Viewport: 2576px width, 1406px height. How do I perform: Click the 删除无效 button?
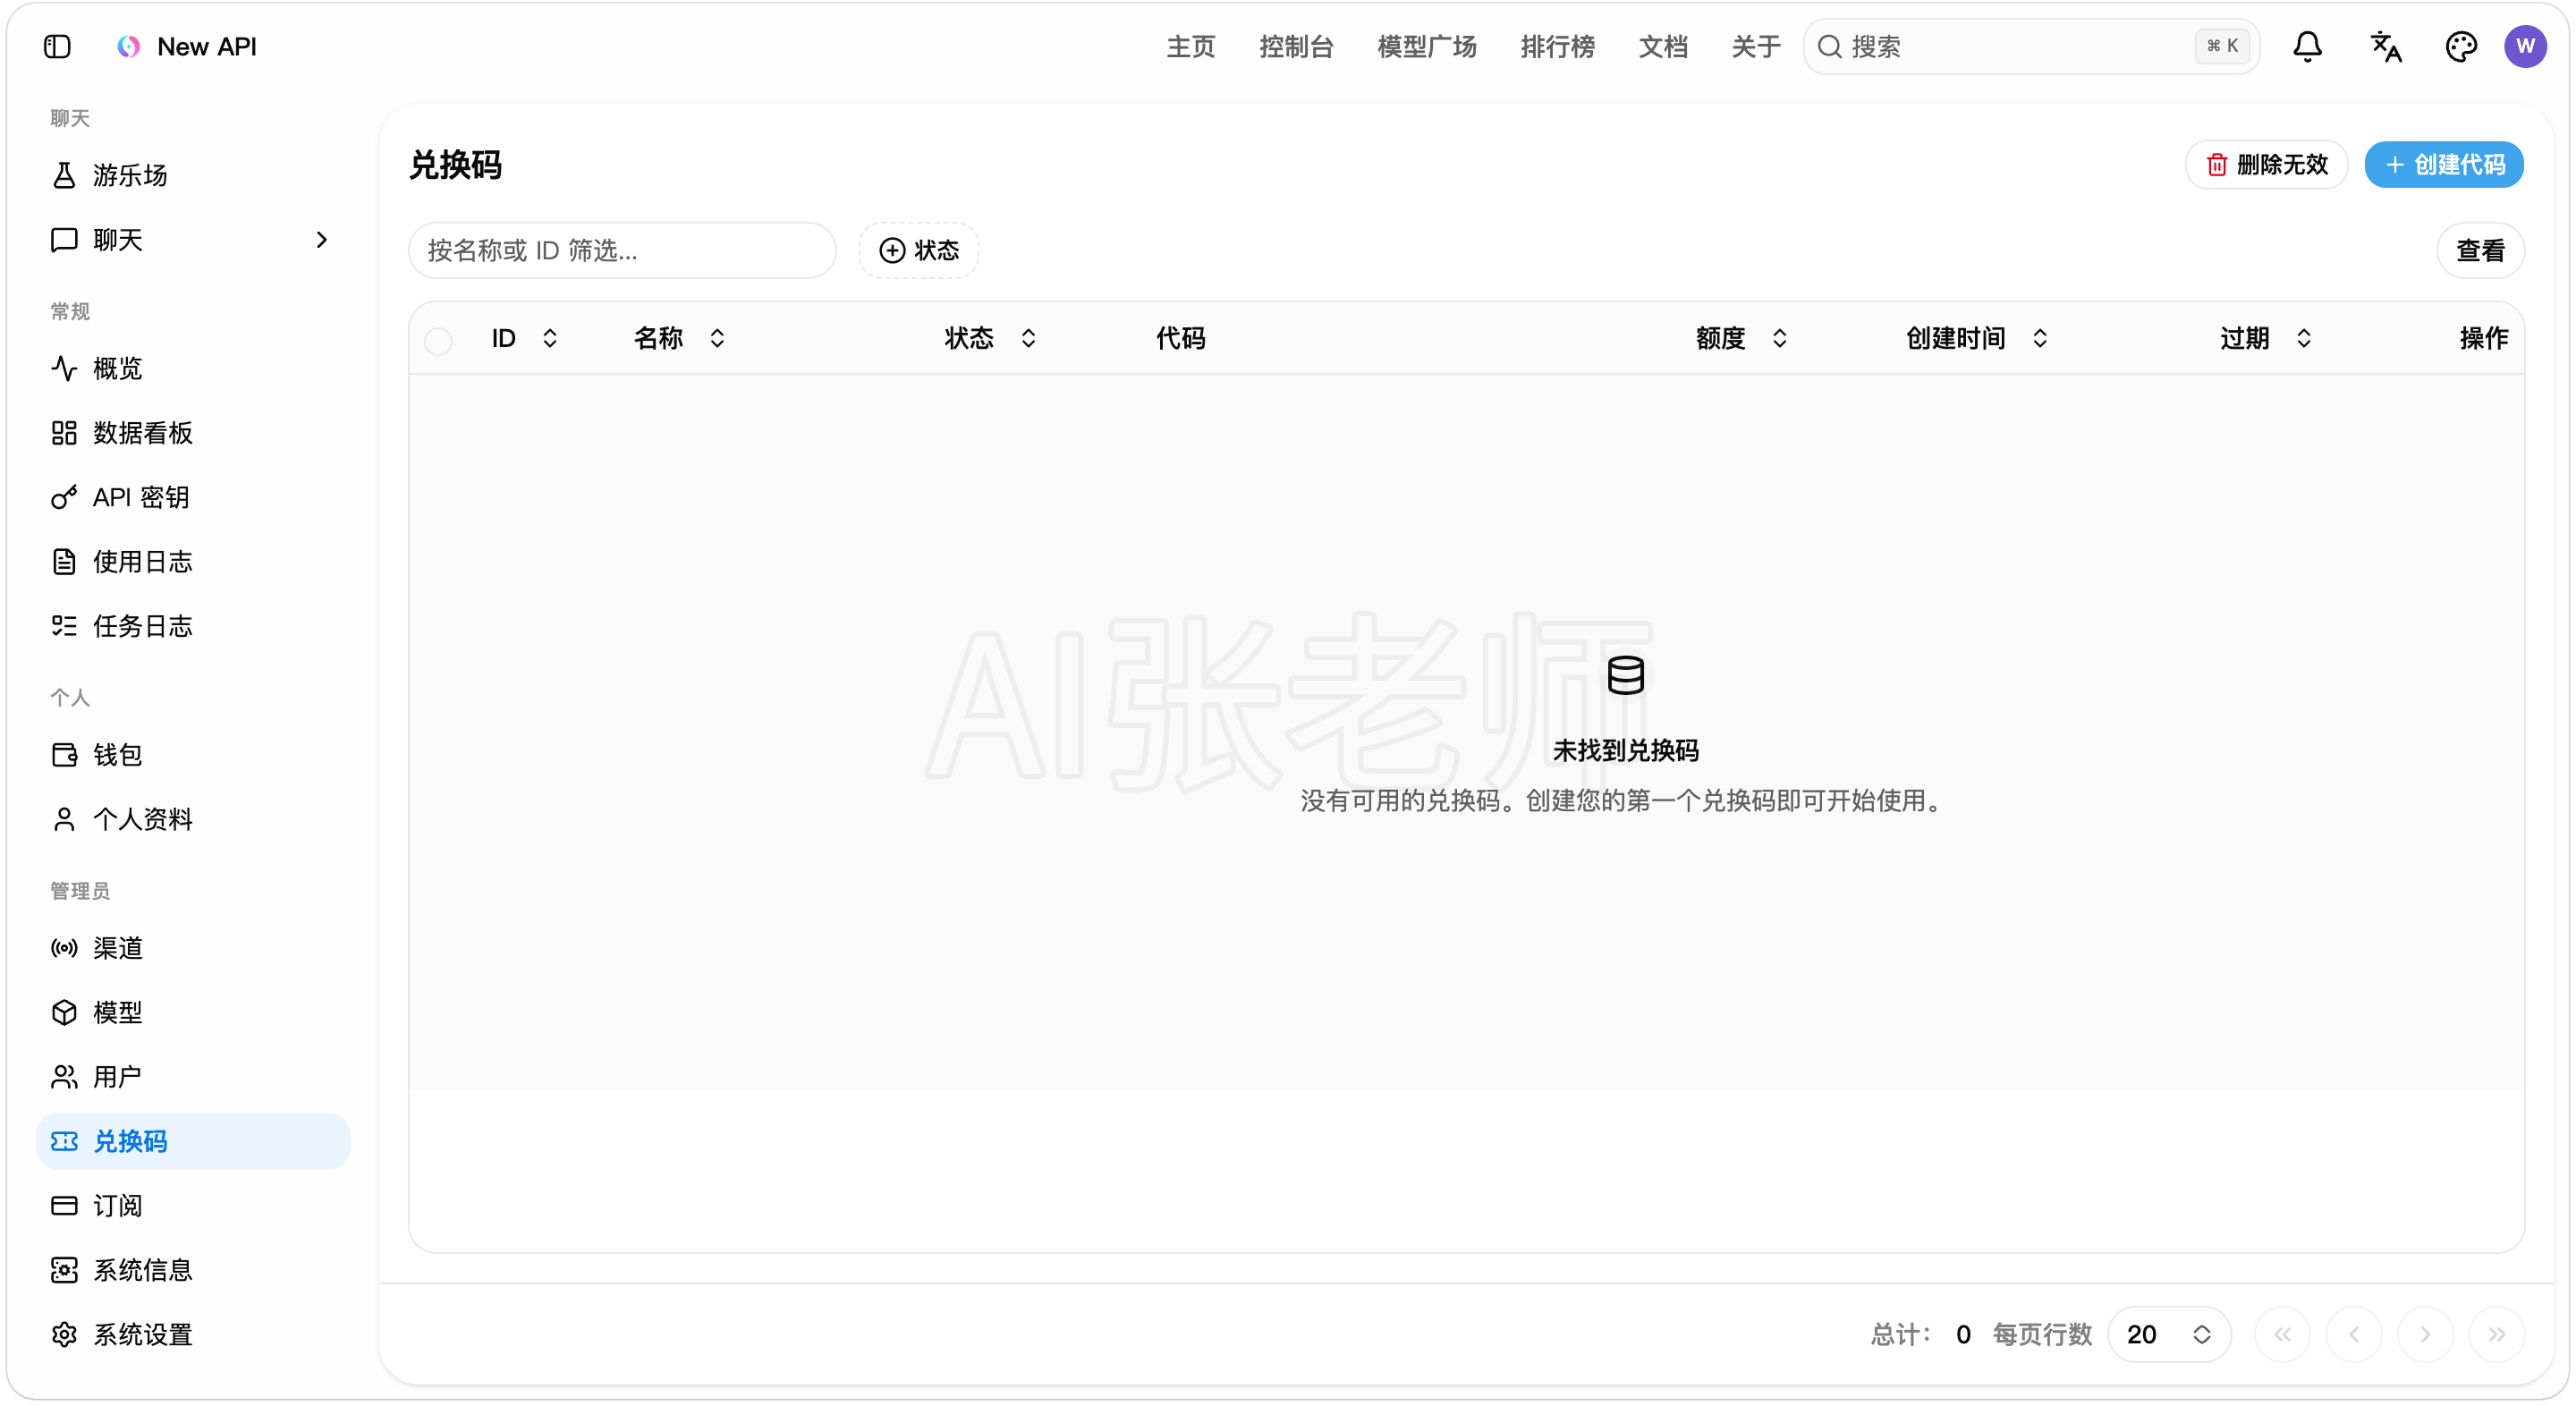point(2266,165)
